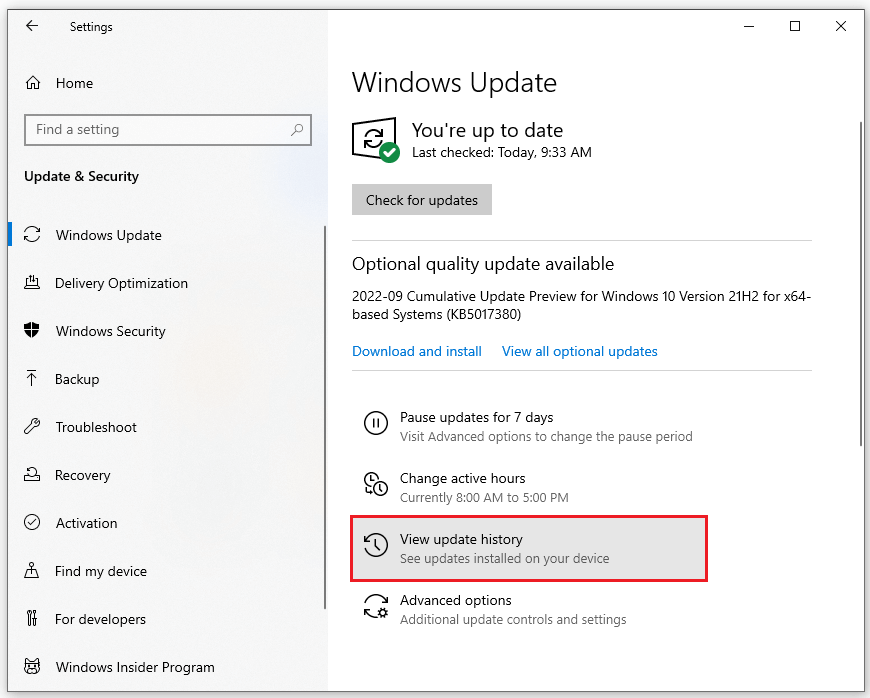Click the Pause updates for 7 days icon
Screen dimensions: 870x698
375,423
